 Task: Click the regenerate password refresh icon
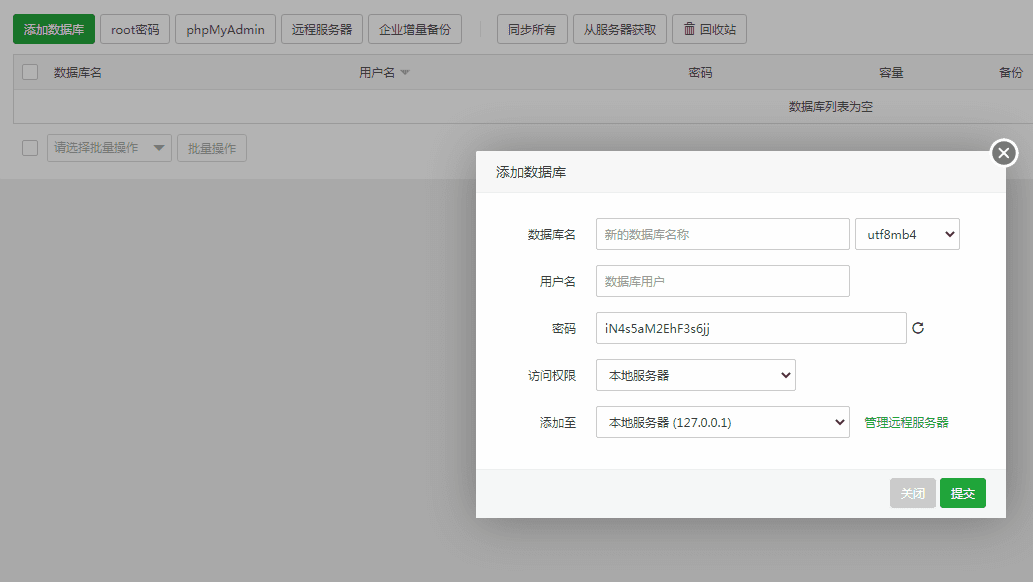(918, 328)
